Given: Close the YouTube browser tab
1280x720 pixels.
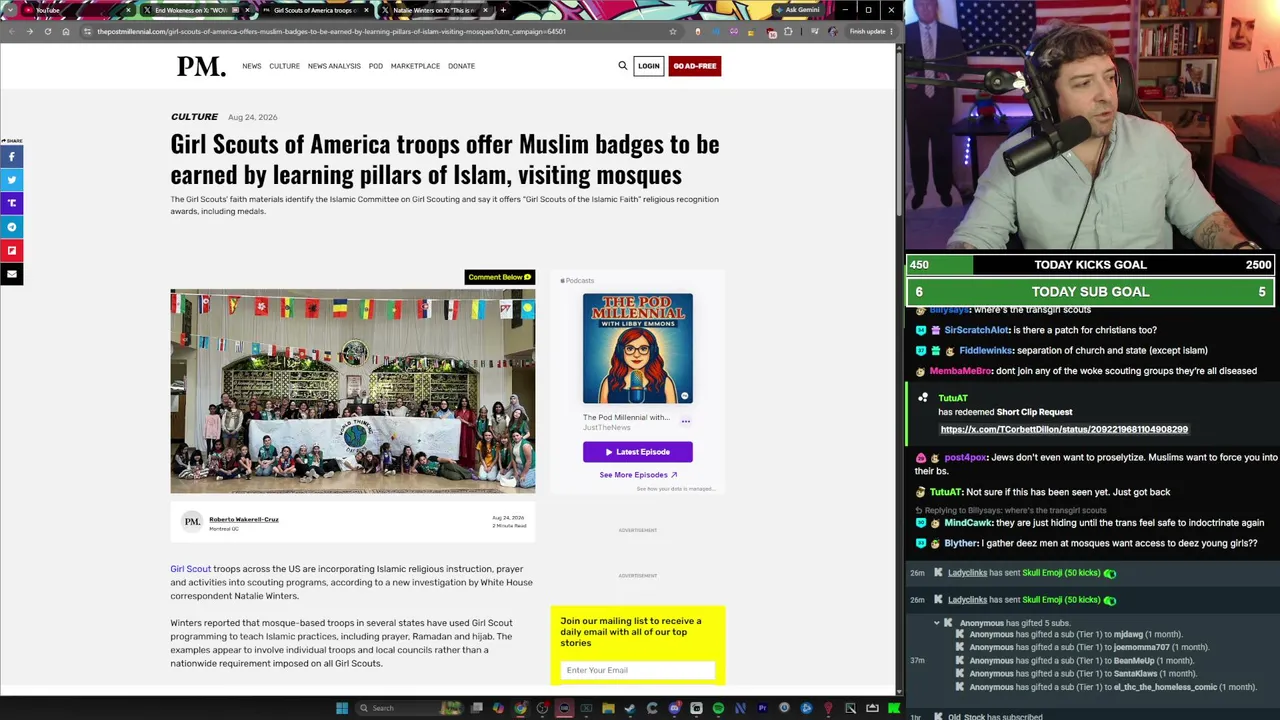Looking at the screenshot, I should coord(128,10).
